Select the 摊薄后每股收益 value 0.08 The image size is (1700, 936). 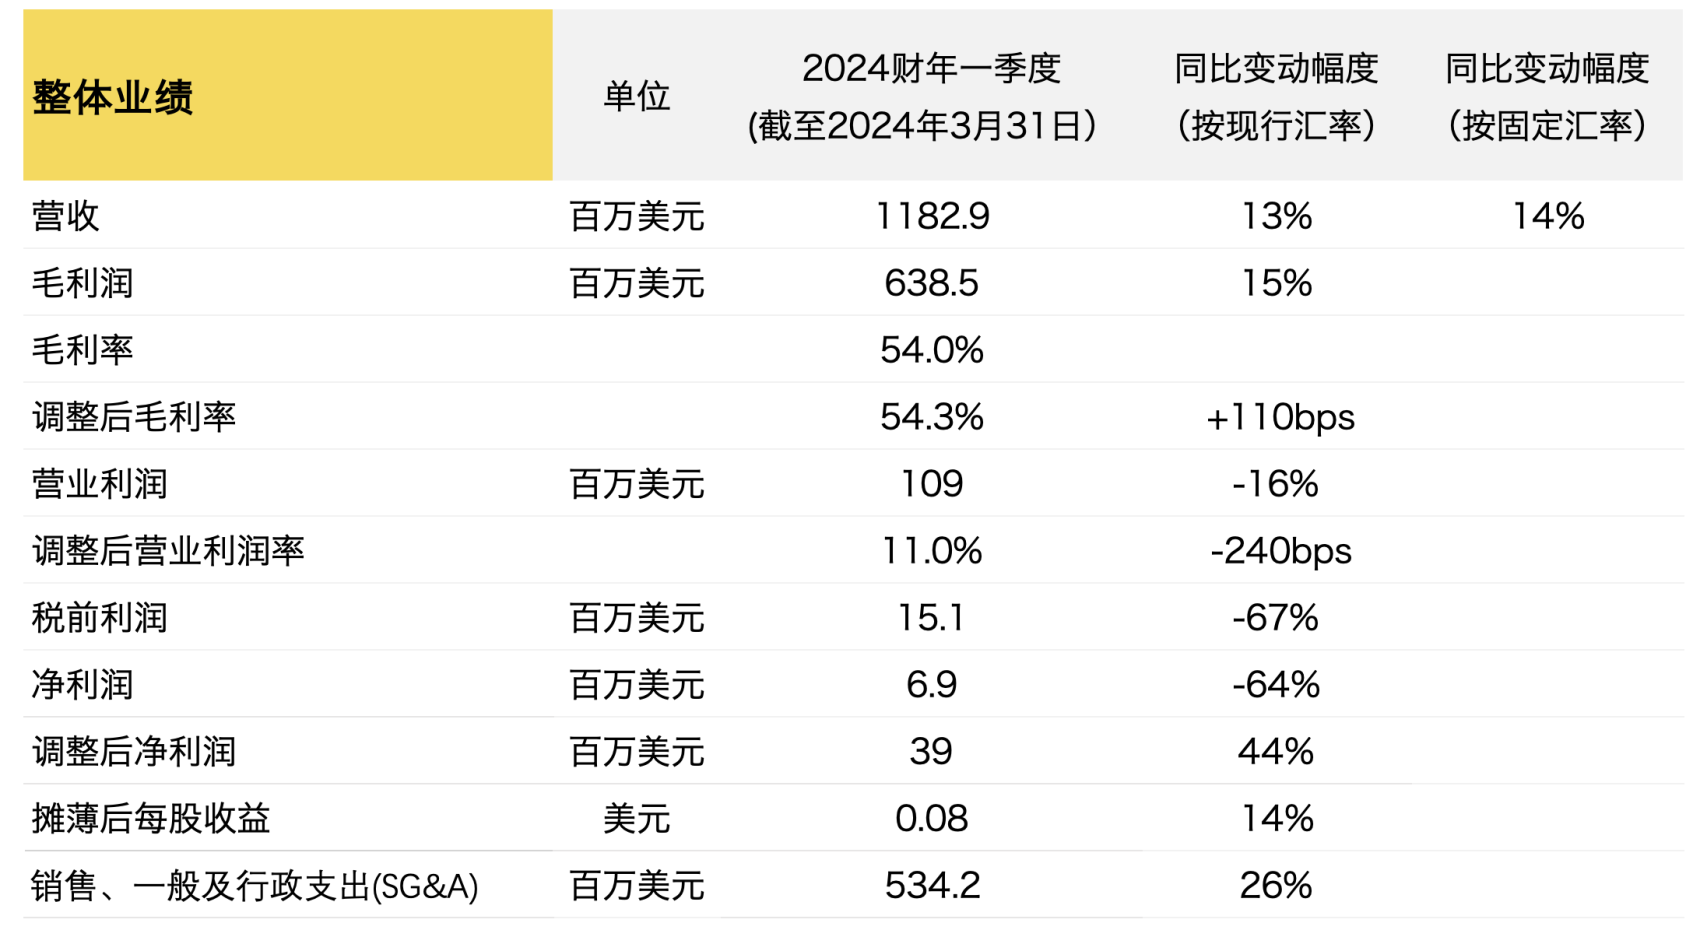pos(932,819)
